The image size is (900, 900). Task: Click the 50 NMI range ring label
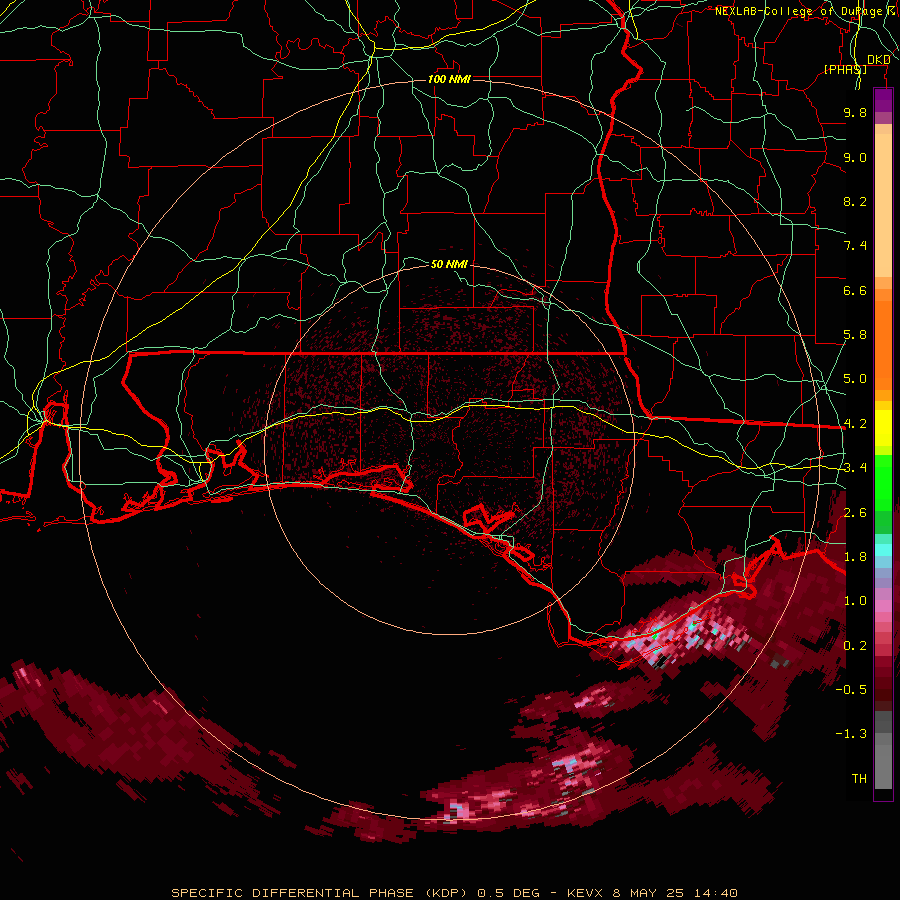tap(449, 264)
